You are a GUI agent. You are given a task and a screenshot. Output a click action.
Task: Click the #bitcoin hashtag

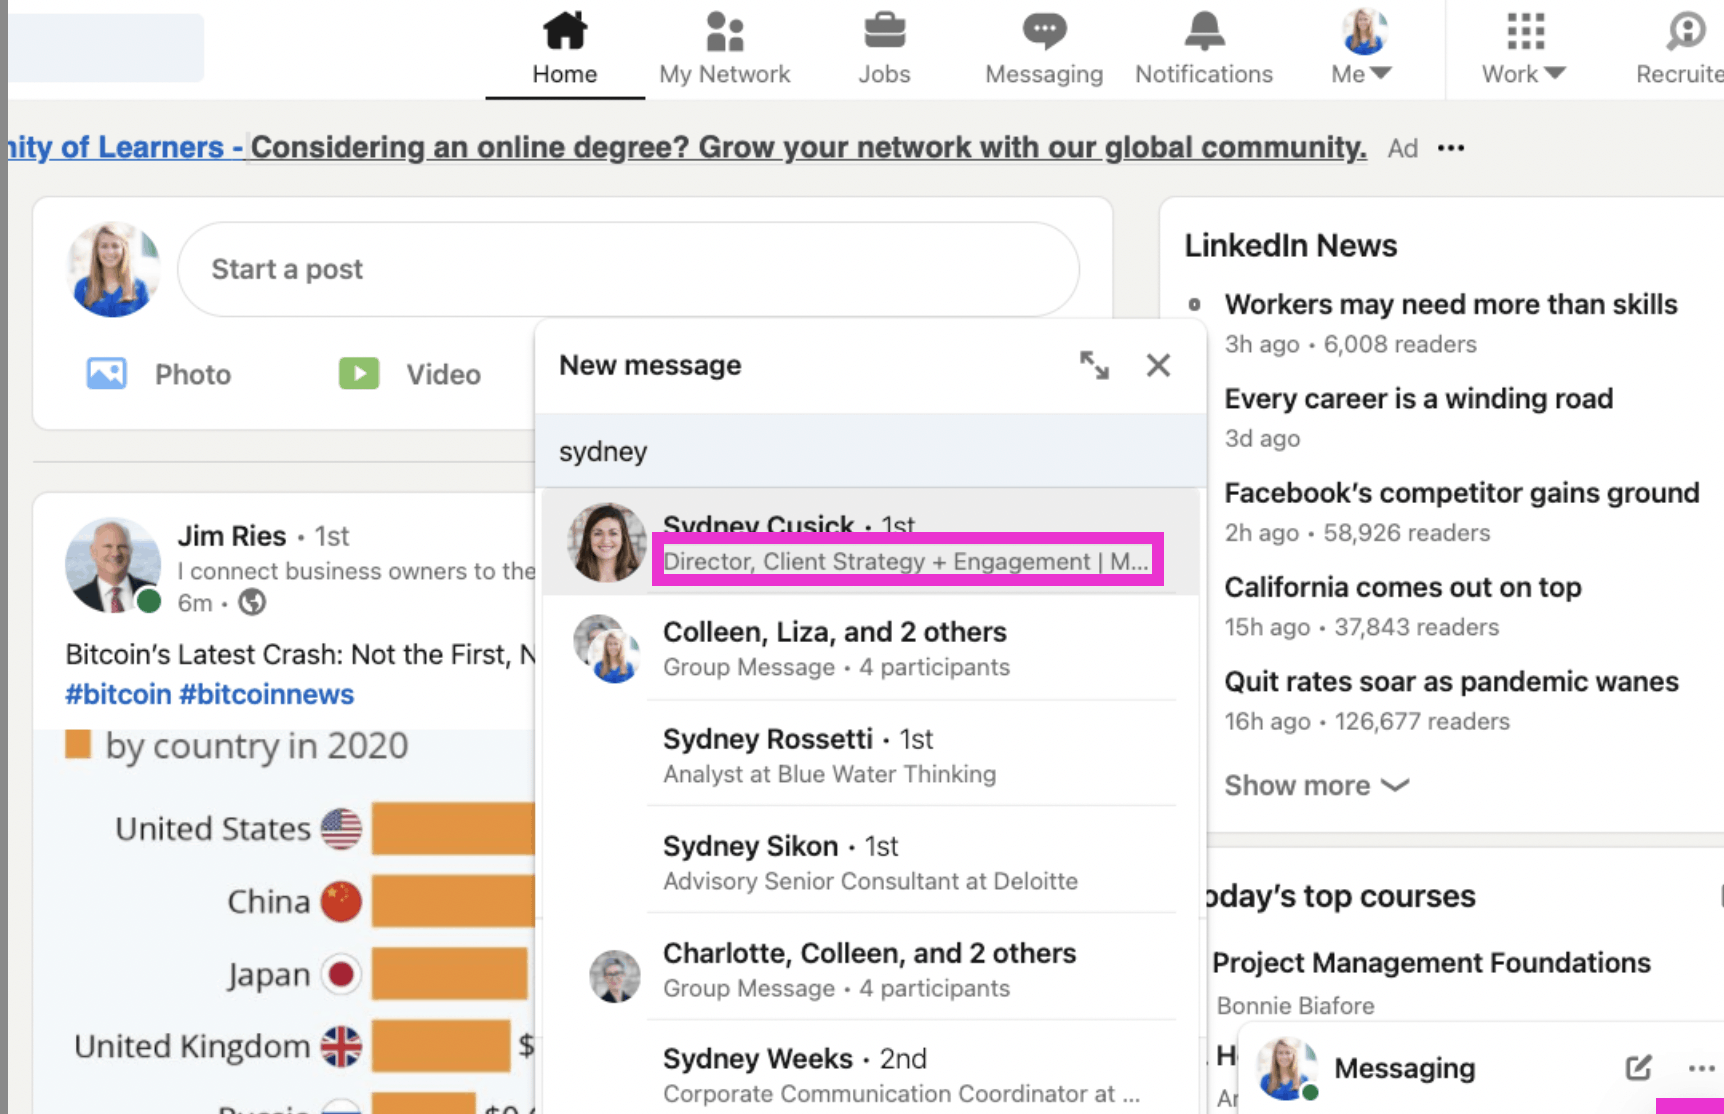pos(118,694)
